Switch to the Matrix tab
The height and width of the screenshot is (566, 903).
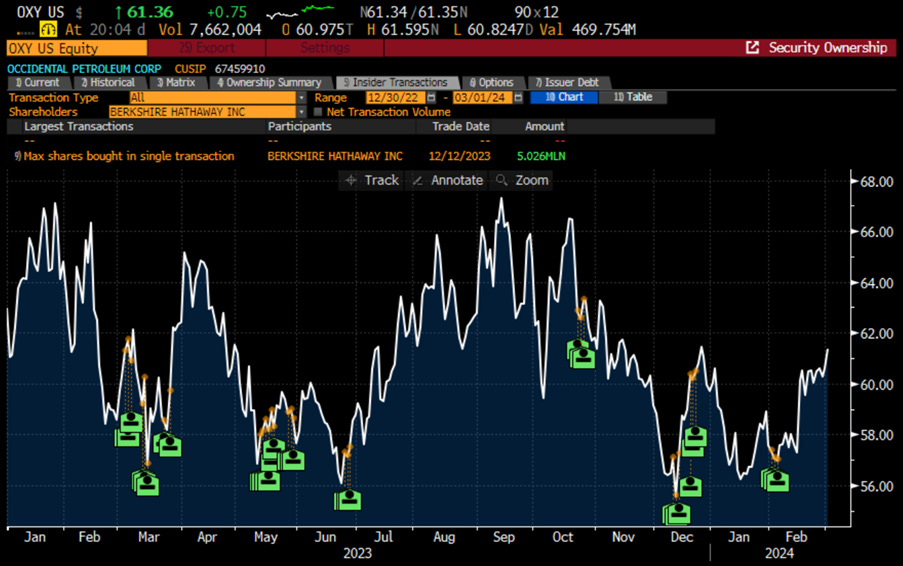pos(177,82)
